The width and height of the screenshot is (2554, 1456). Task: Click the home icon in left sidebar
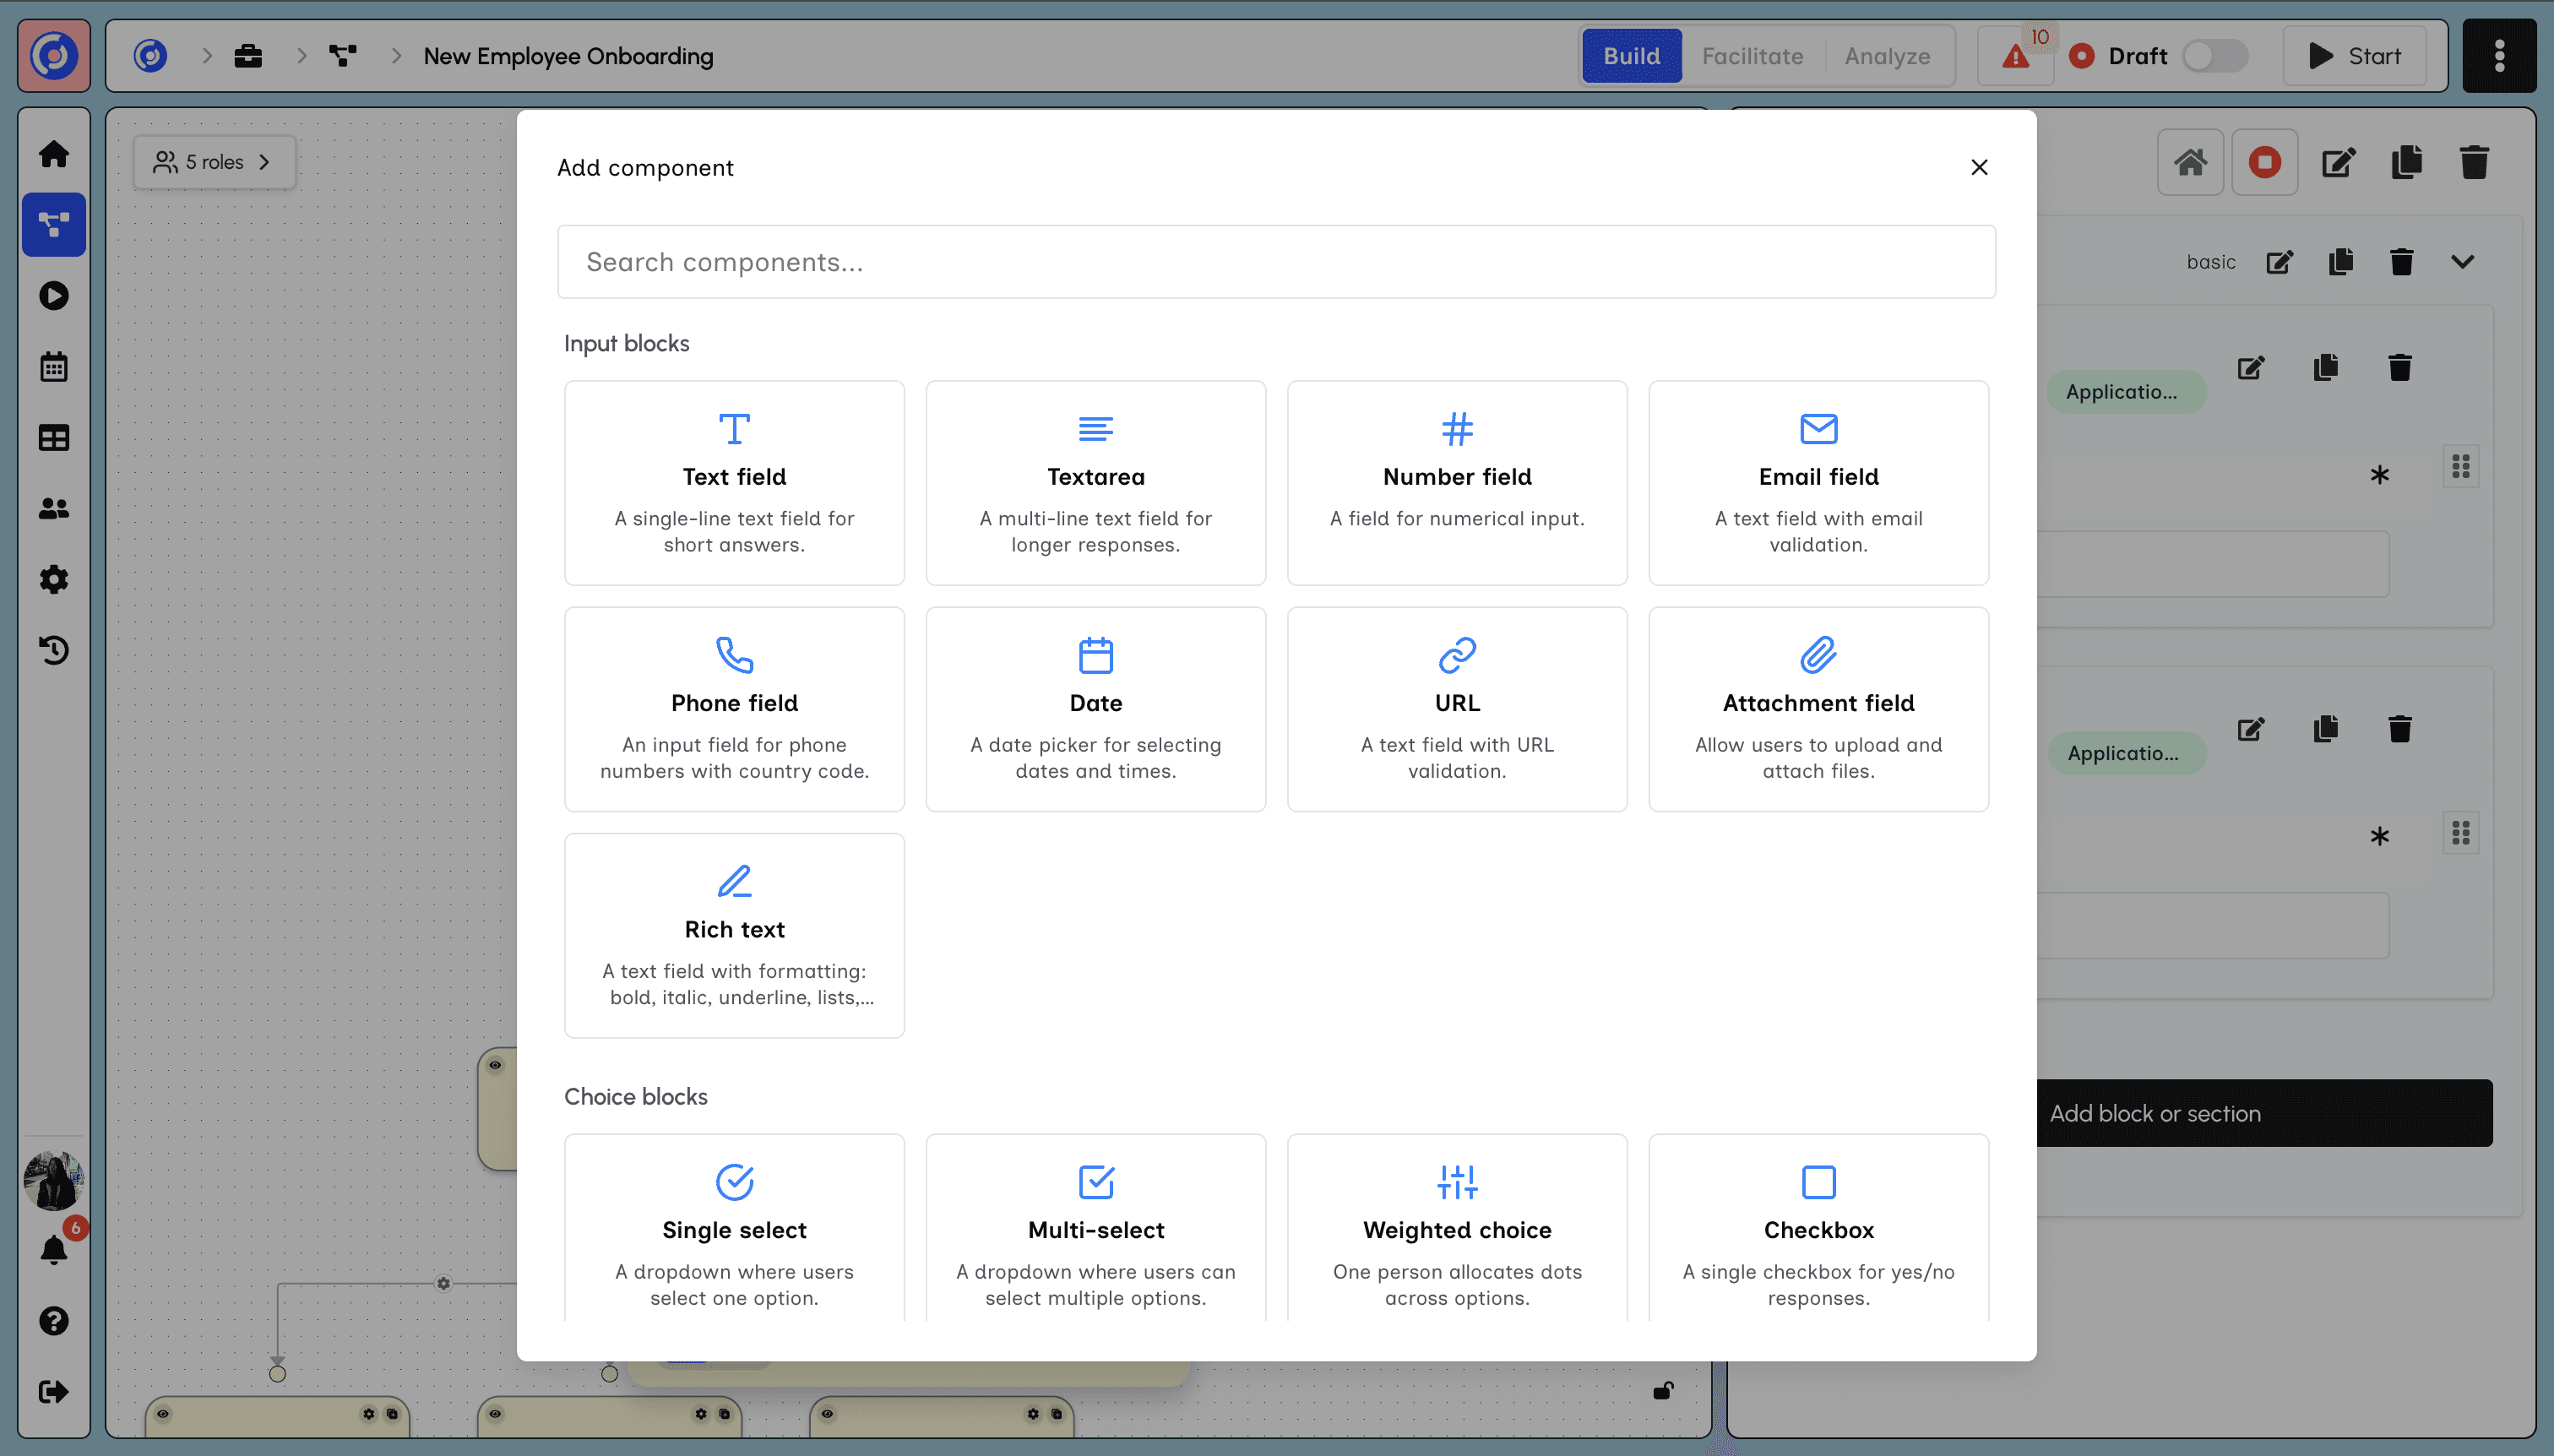[54, 154]
